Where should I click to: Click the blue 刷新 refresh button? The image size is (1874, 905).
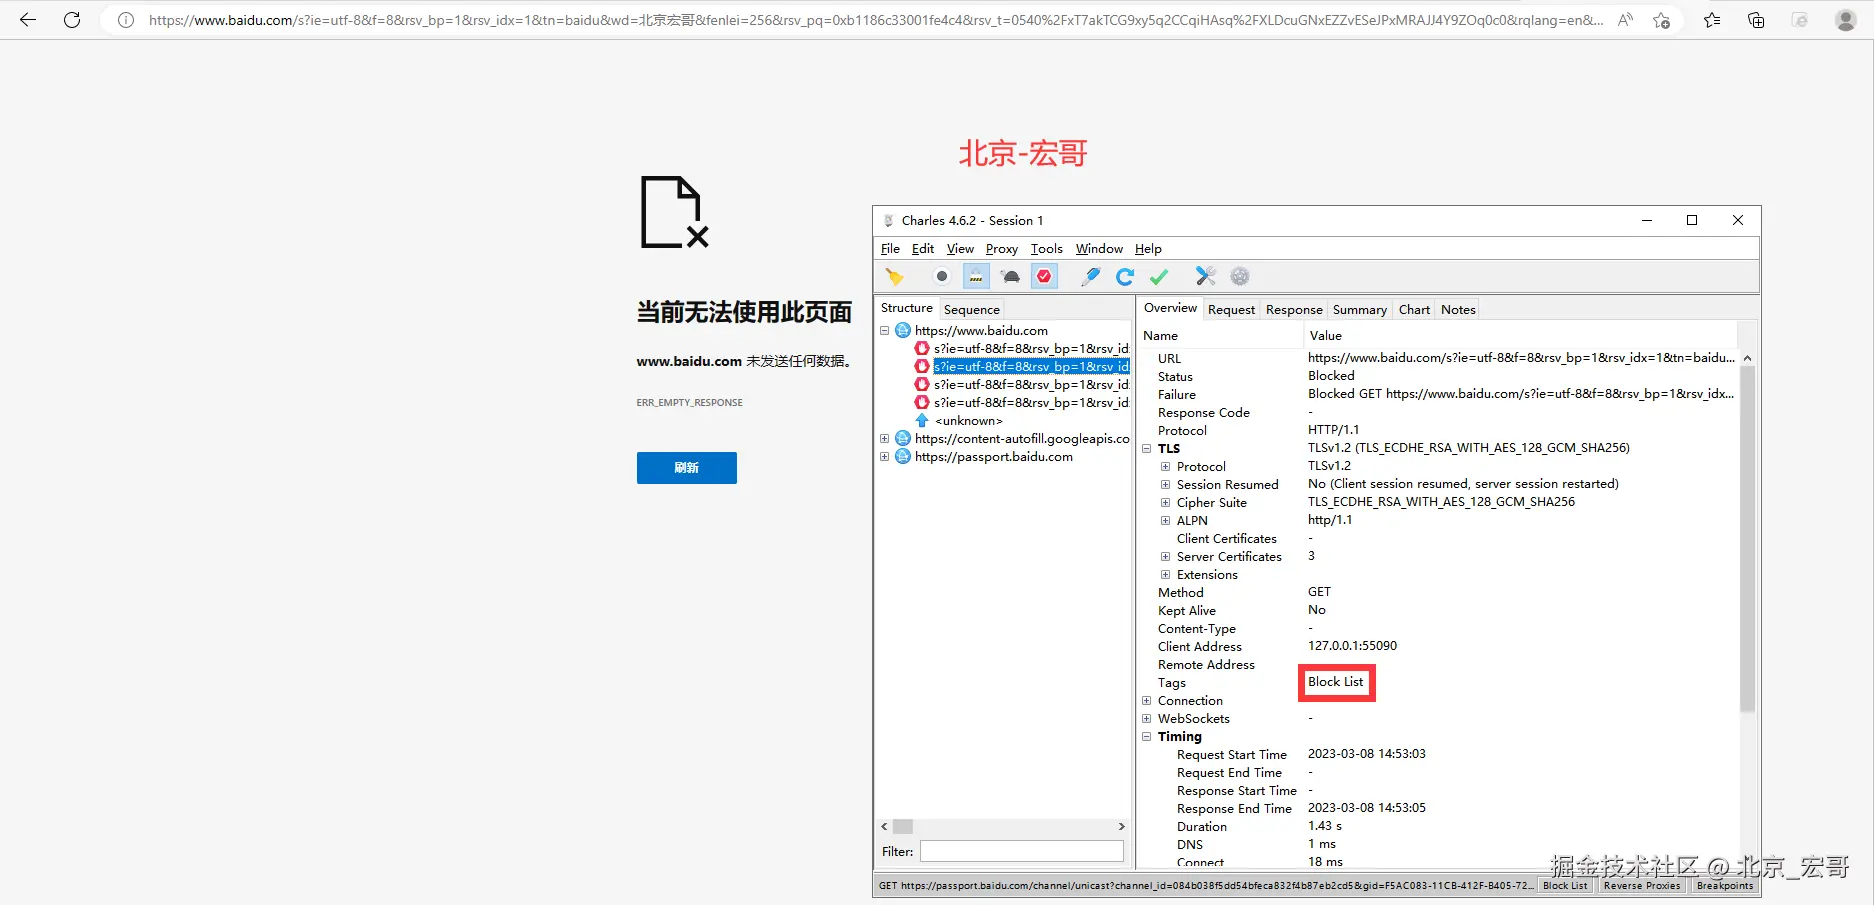coord(687,468)
